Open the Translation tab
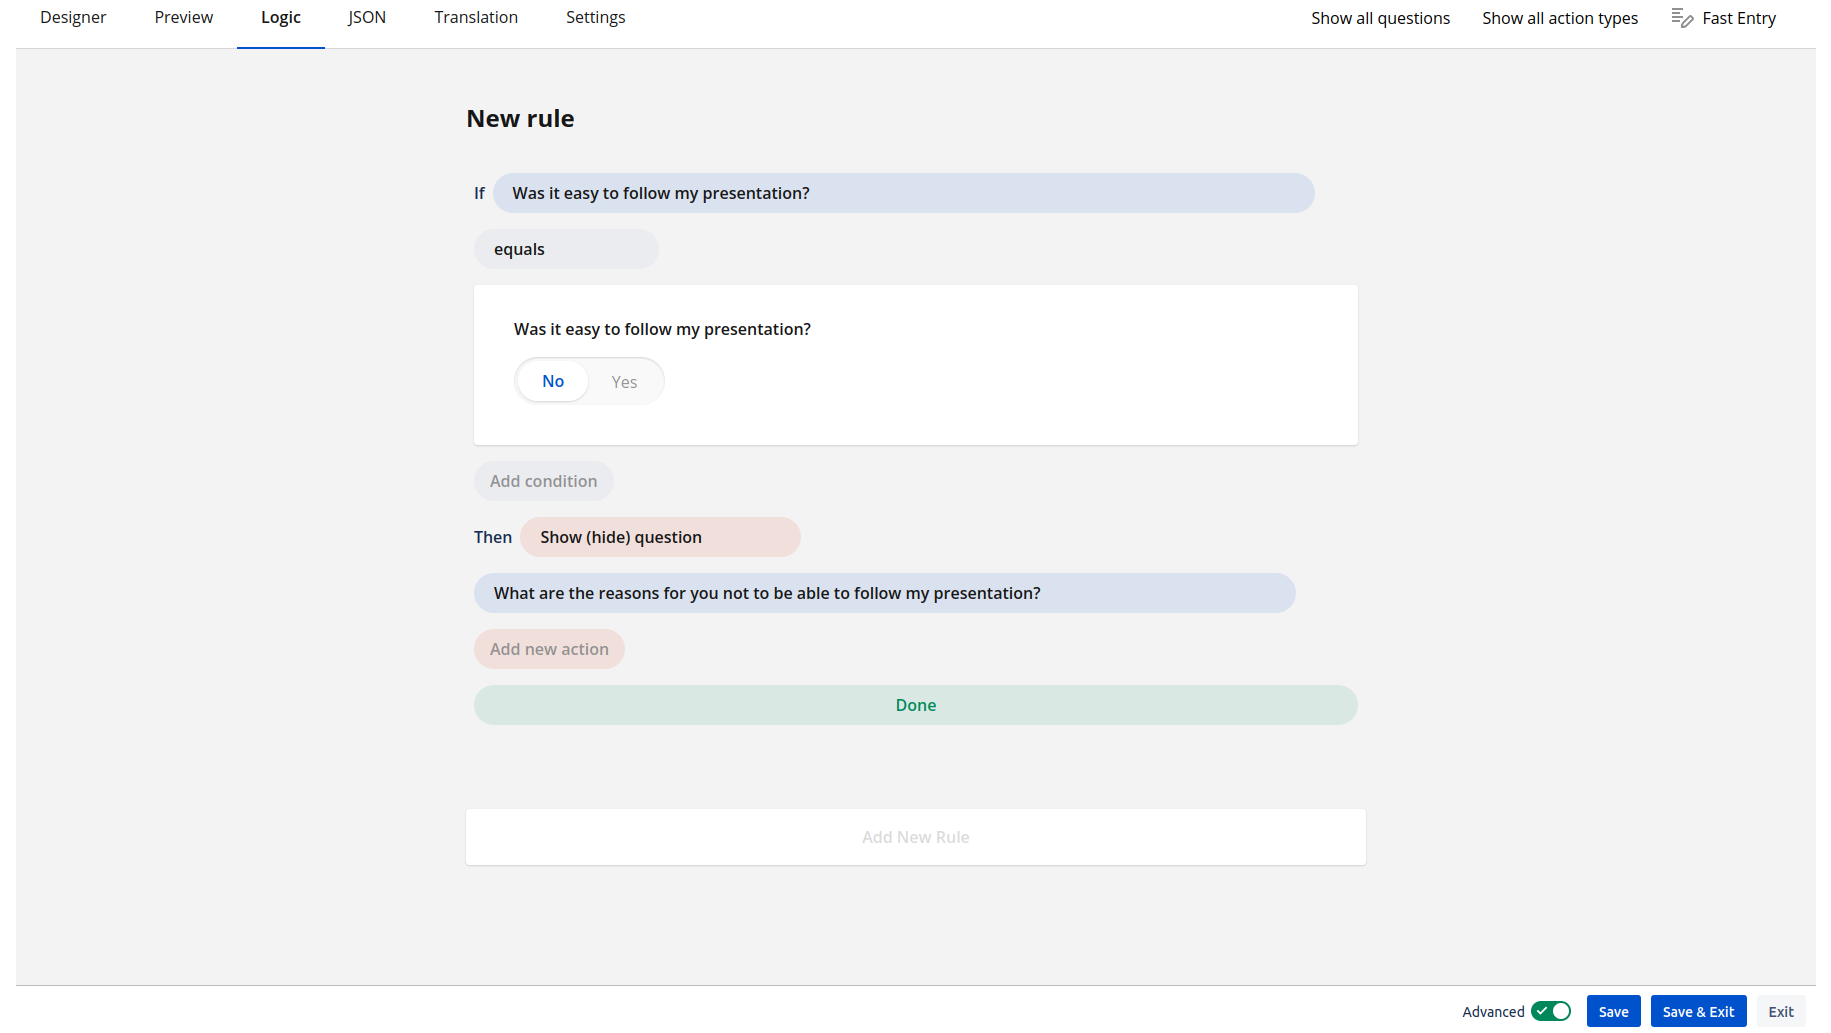Viewport: 1831px width, 1033px height. pos(476,18)
